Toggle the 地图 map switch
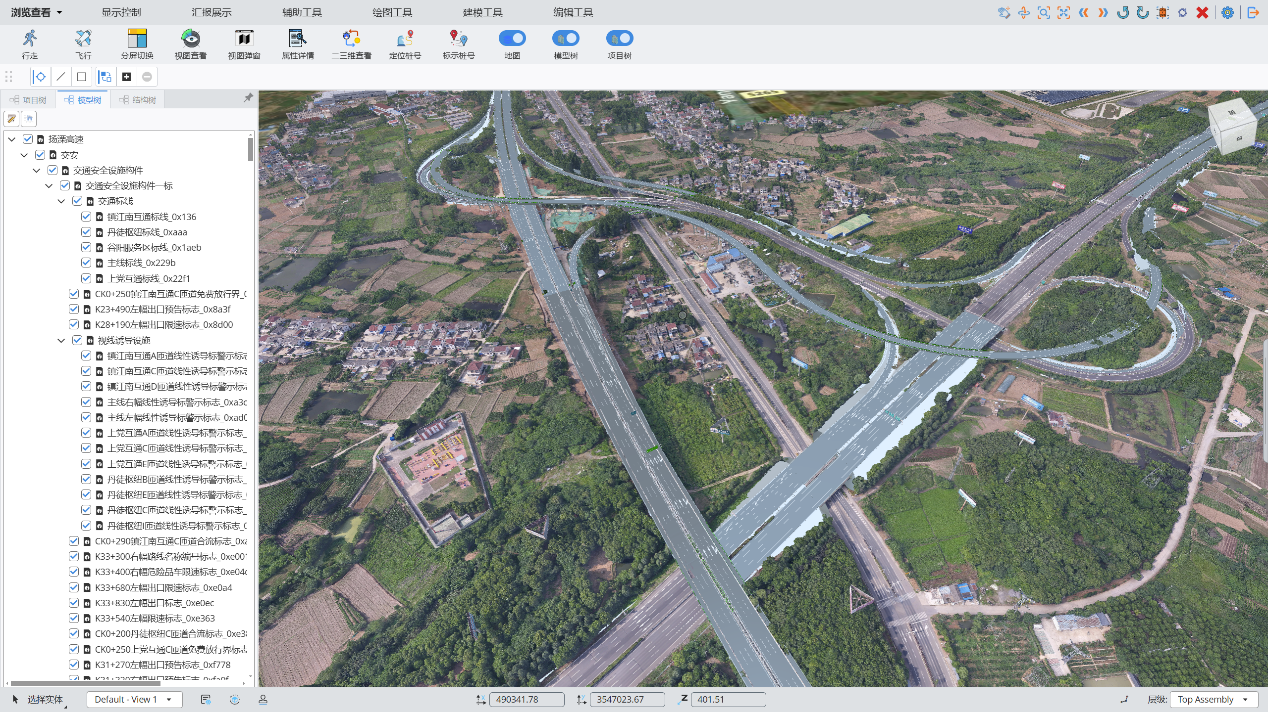 pos(512,38)
